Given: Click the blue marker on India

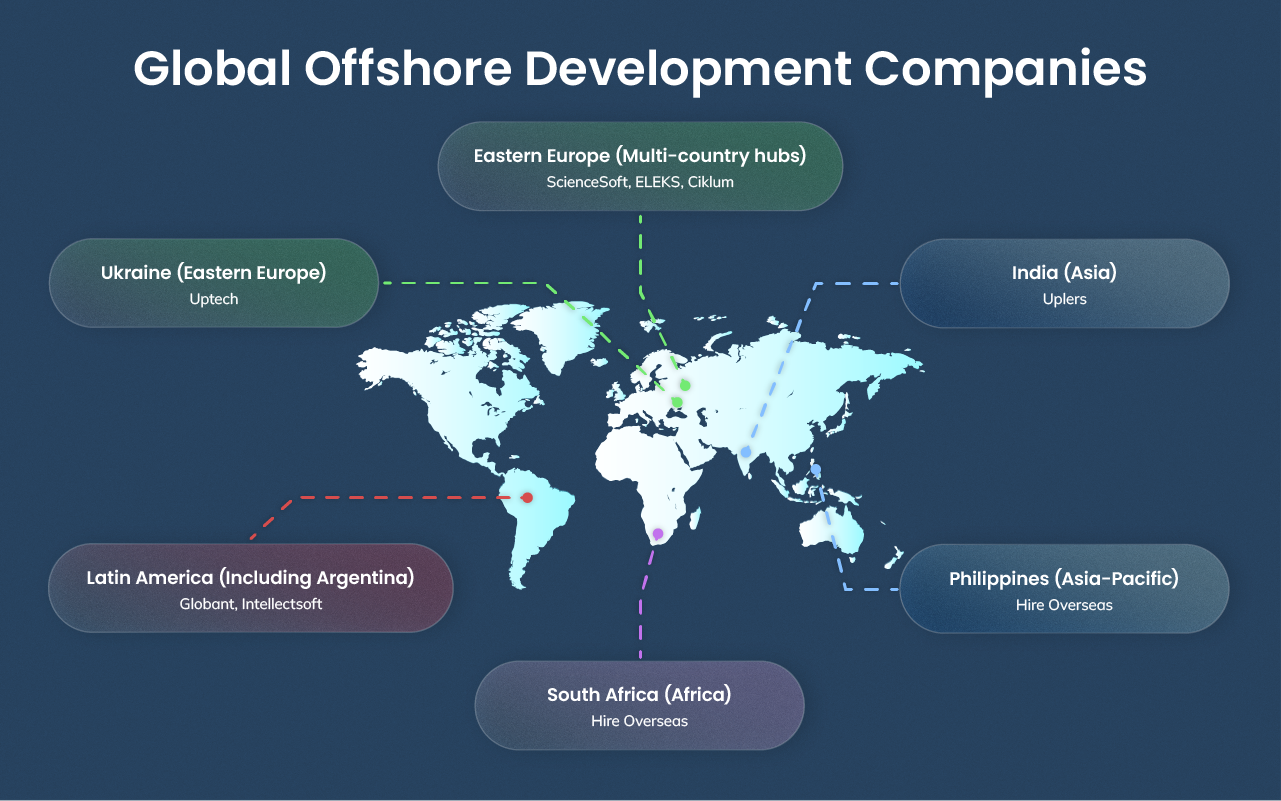Looking at the screenshot, I should coord(746,452).
